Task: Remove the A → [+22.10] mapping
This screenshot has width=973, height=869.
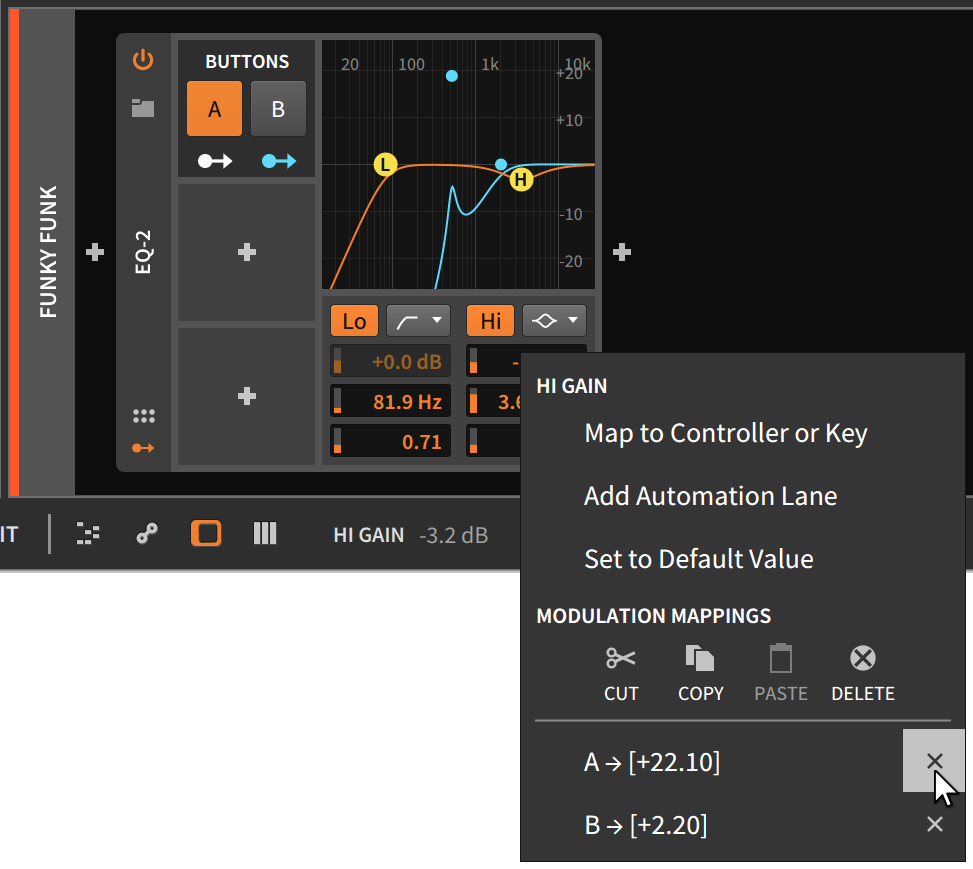Action: pyautogui.click(x=934, y=761)
